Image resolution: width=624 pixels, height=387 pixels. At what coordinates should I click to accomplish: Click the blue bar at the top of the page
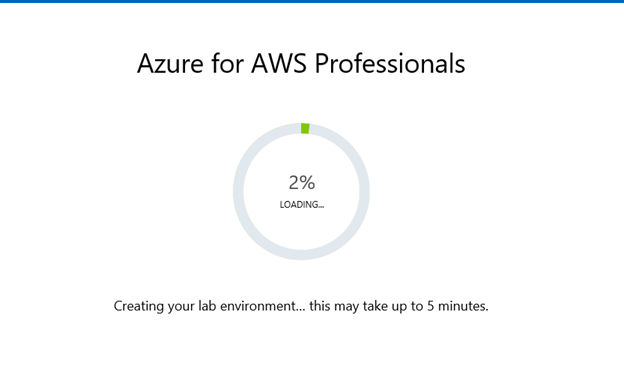tap(312, 1)
